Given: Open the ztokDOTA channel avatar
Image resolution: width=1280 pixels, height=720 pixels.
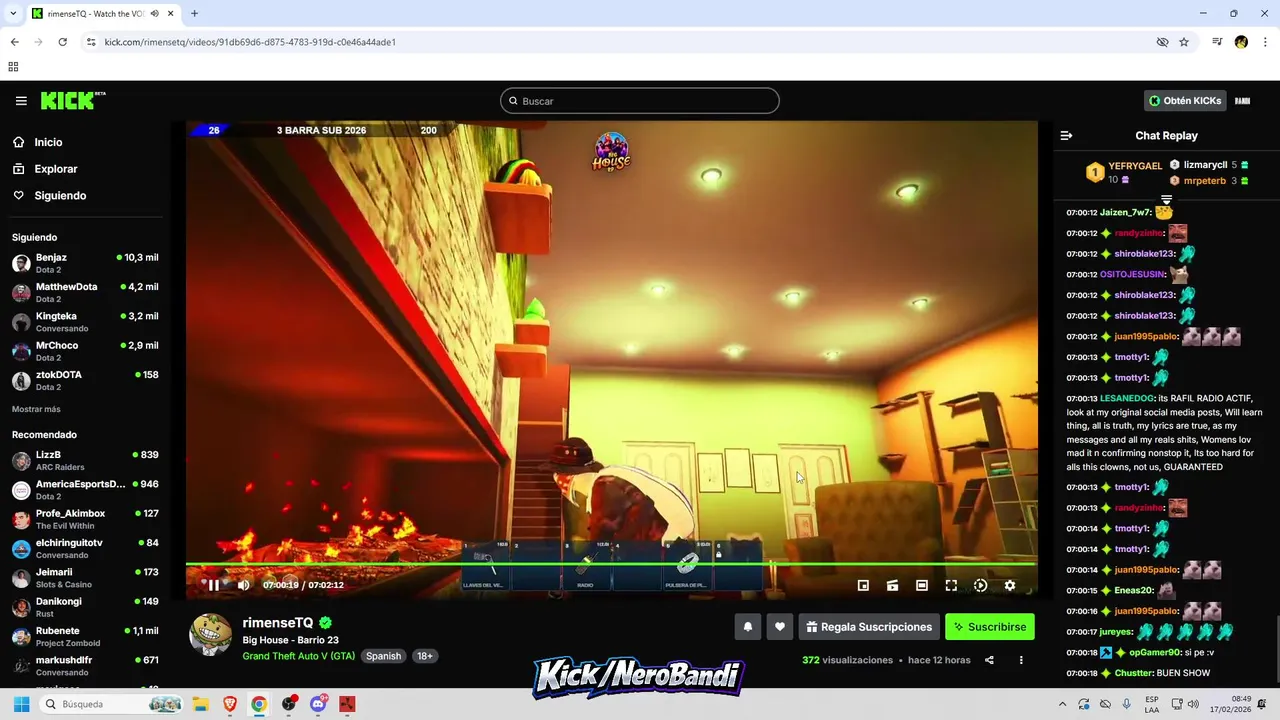Looking at the screenshot, I should coord(21,380).
